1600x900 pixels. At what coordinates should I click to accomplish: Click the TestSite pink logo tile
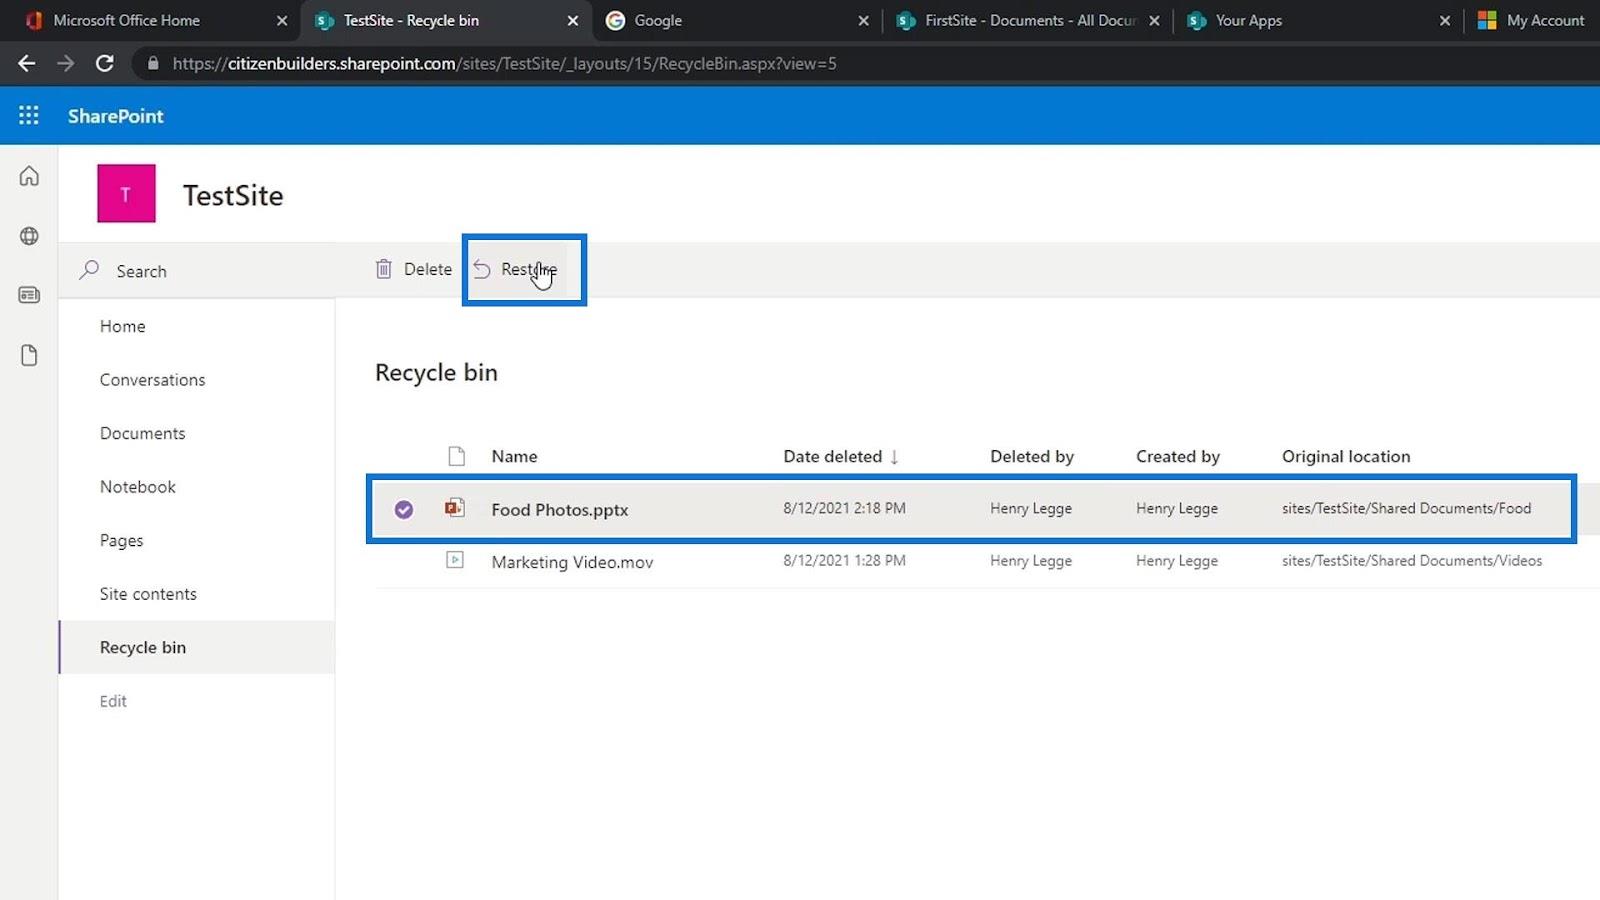point(126,193)
